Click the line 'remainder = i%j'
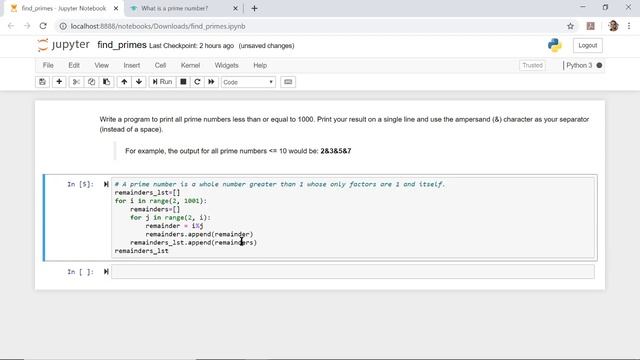The height and width of the screenshot is (360, 640). (x=174, y=226)
